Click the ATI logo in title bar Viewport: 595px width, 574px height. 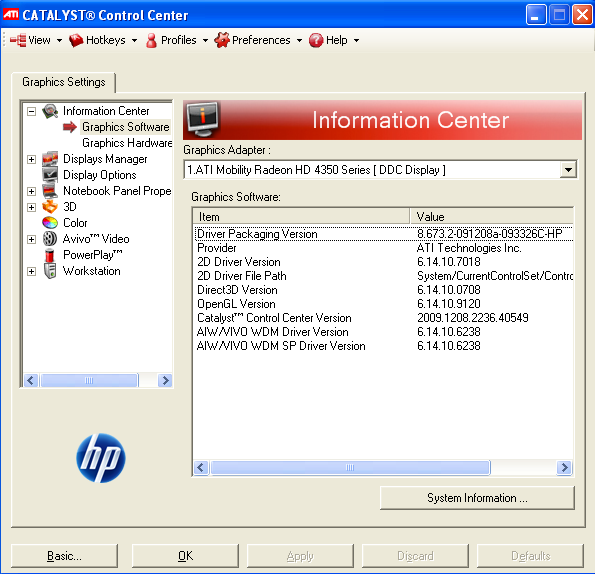[11, 15]
